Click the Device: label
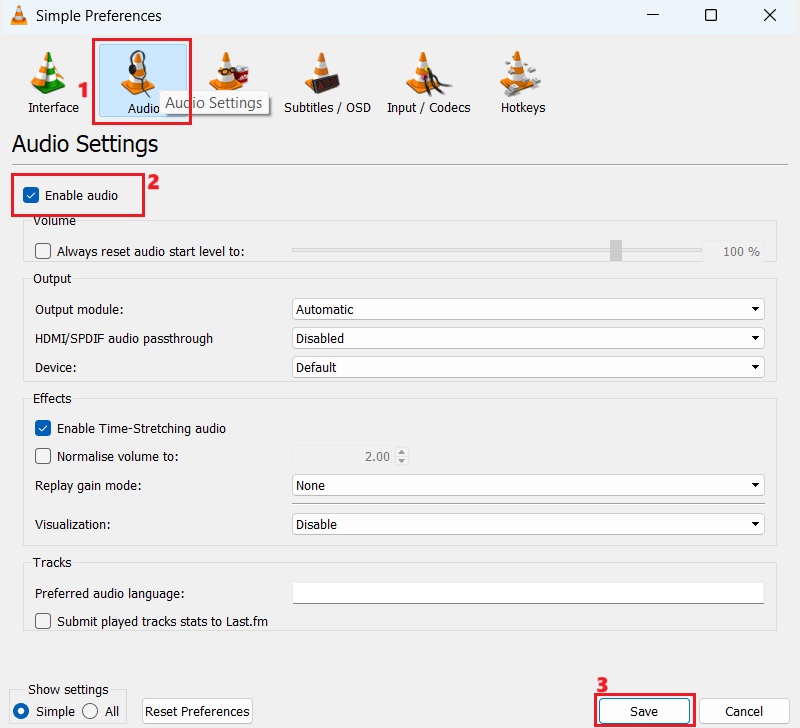This screenshot has width=800, height=728. tap(56, 368)
